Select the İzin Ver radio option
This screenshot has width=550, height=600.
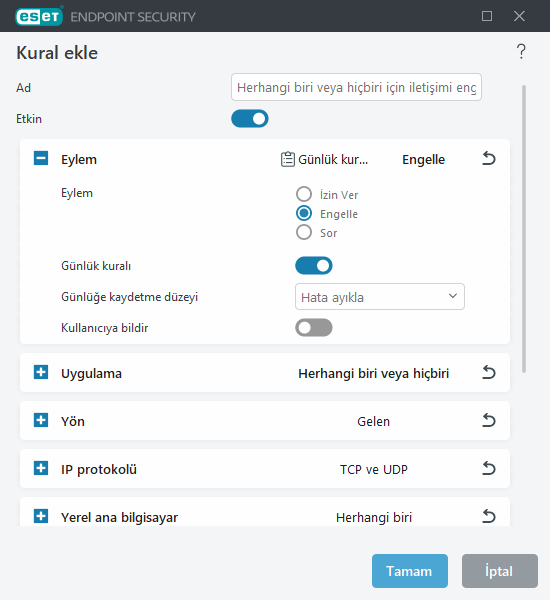pos(304,194)
